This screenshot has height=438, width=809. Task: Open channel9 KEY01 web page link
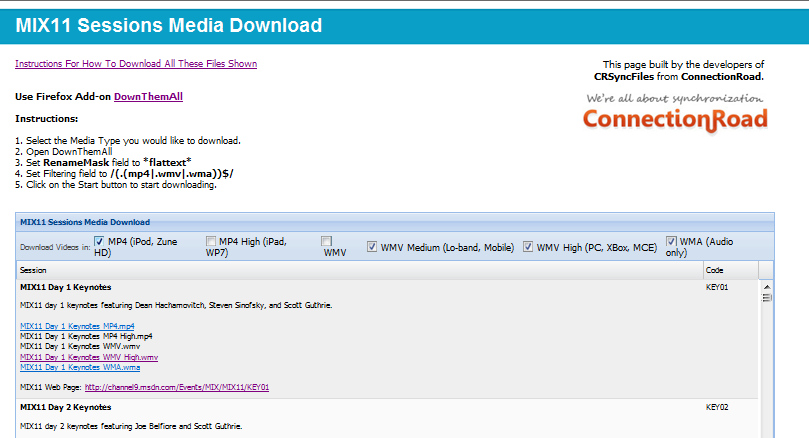[177, 387]
